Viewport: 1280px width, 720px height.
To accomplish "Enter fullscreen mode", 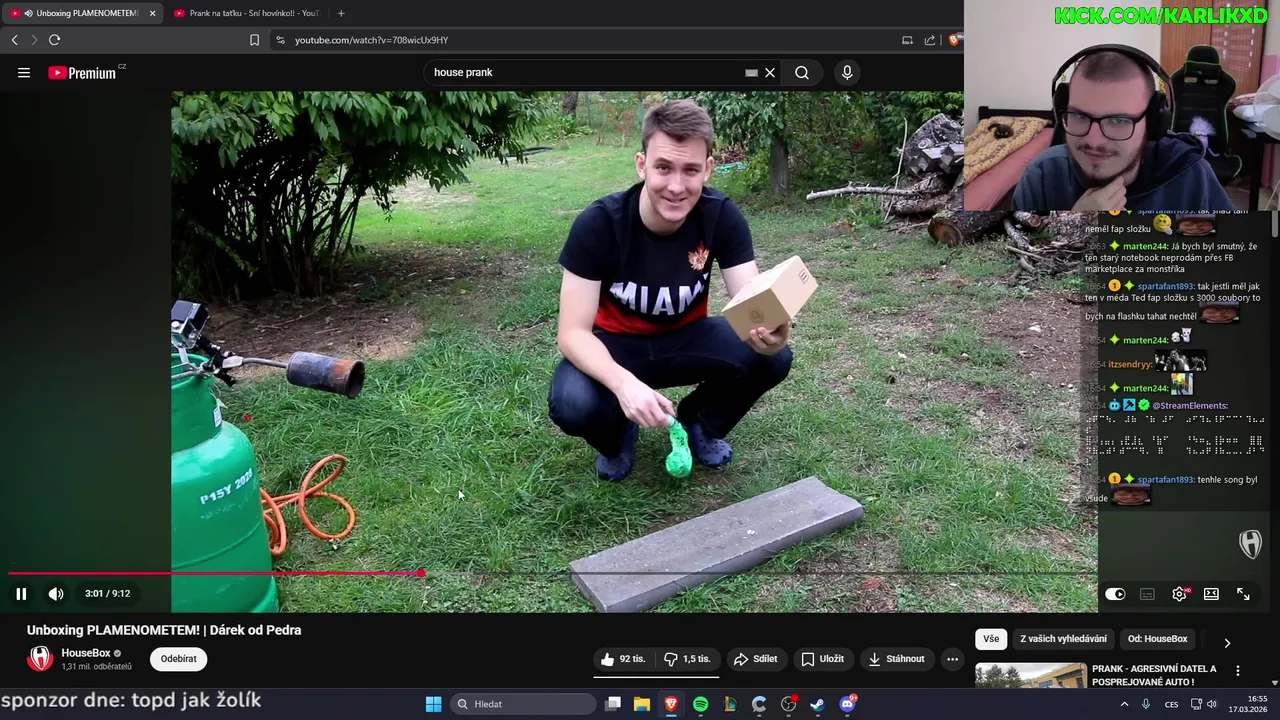I will [x=1243, y=594].
